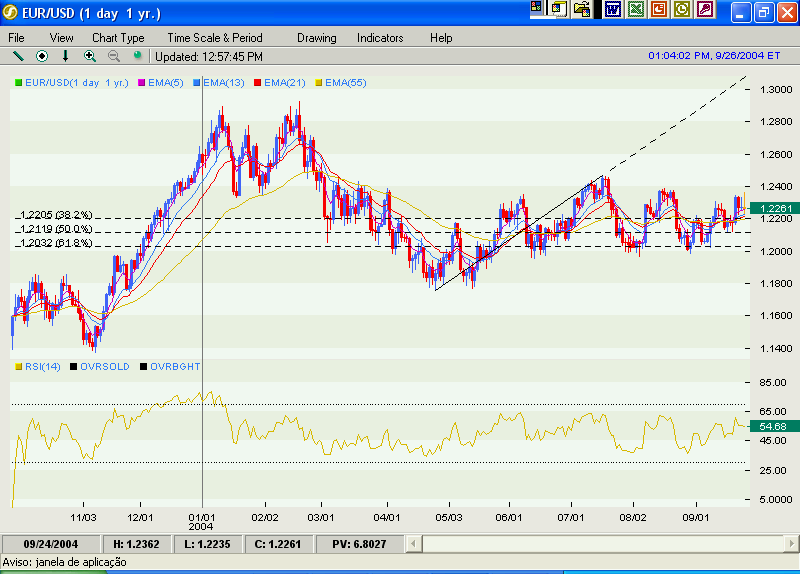The width and height of the screenshot is (800, 574).
Task: Click the crosshair target toolbar icon
Action: click(42, 56)
